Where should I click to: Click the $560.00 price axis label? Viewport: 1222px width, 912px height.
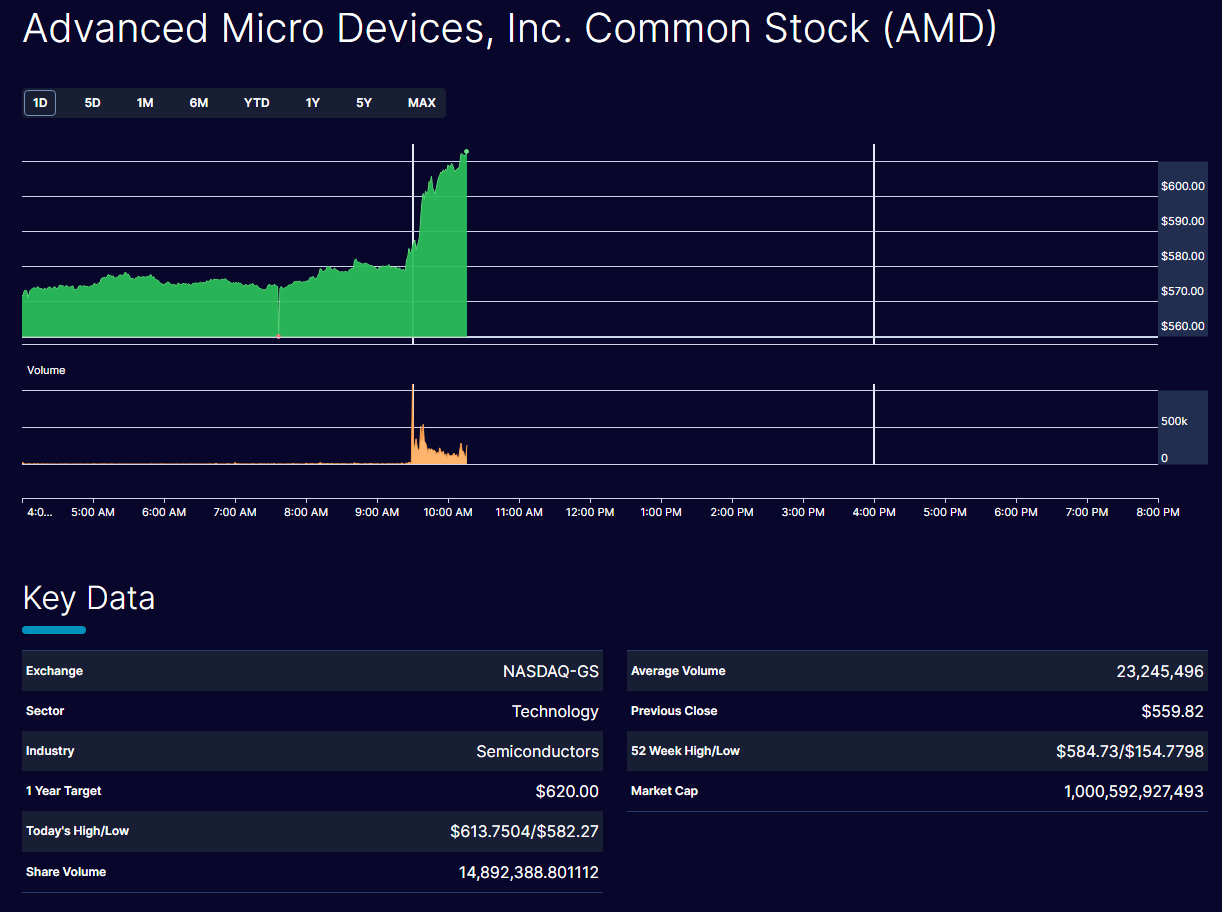(x=1183, y=326)
